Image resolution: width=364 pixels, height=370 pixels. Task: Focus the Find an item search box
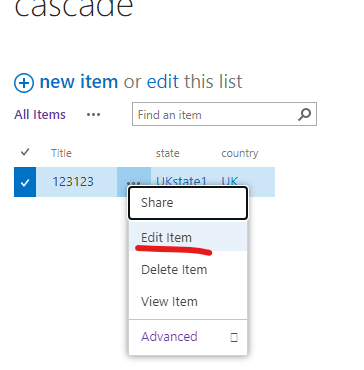point(215,115)
